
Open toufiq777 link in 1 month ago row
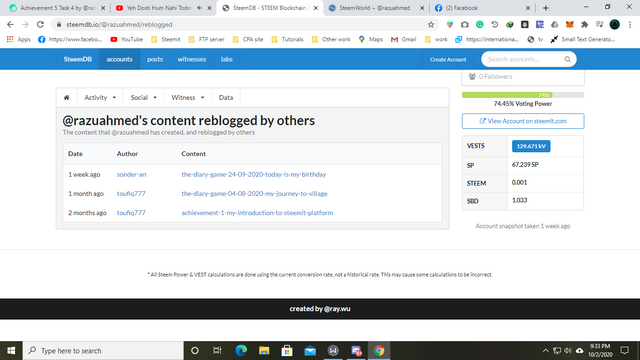(x=131, y=193)
